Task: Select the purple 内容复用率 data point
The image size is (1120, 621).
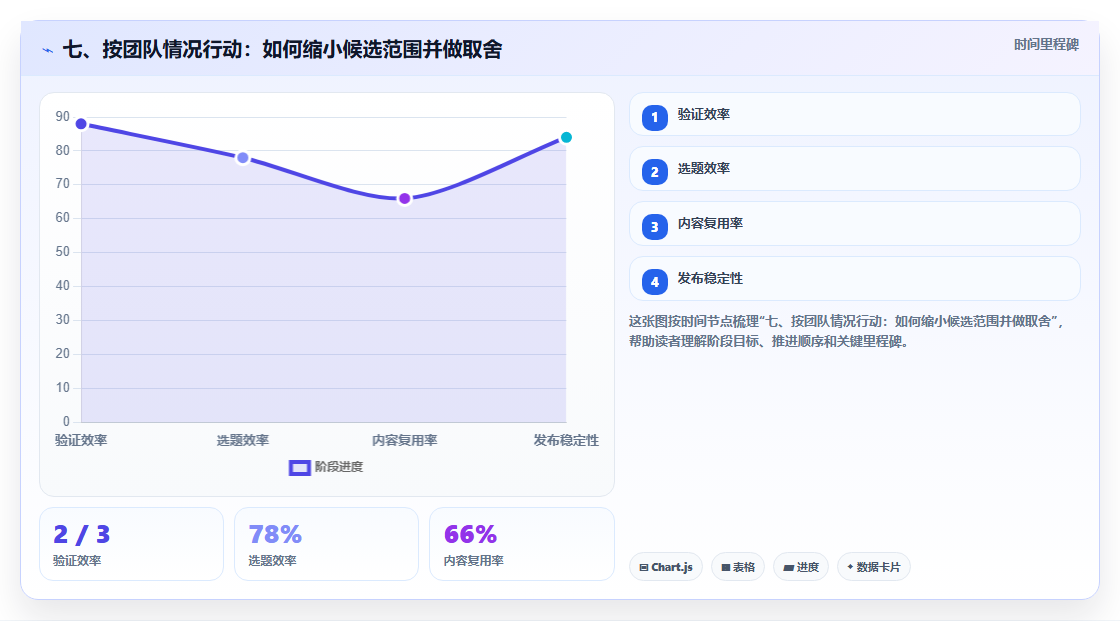Action: point(404,198)
